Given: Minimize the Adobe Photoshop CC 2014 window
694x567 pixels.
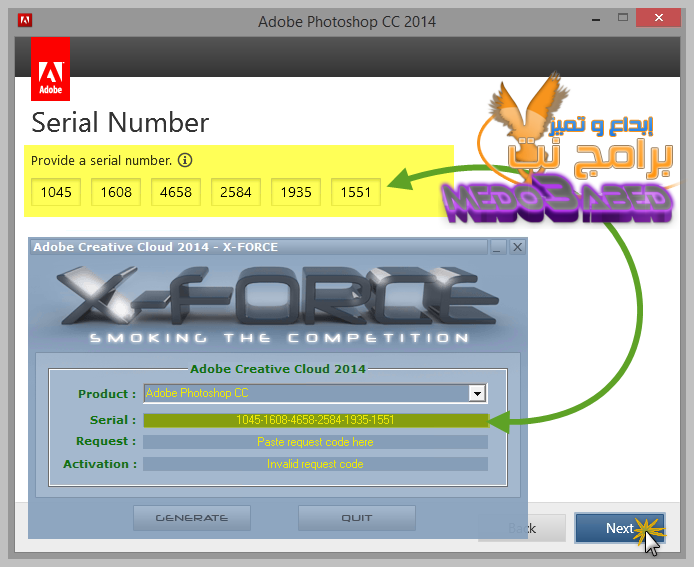Looking at the screenshot, I should tap(596, 19).
